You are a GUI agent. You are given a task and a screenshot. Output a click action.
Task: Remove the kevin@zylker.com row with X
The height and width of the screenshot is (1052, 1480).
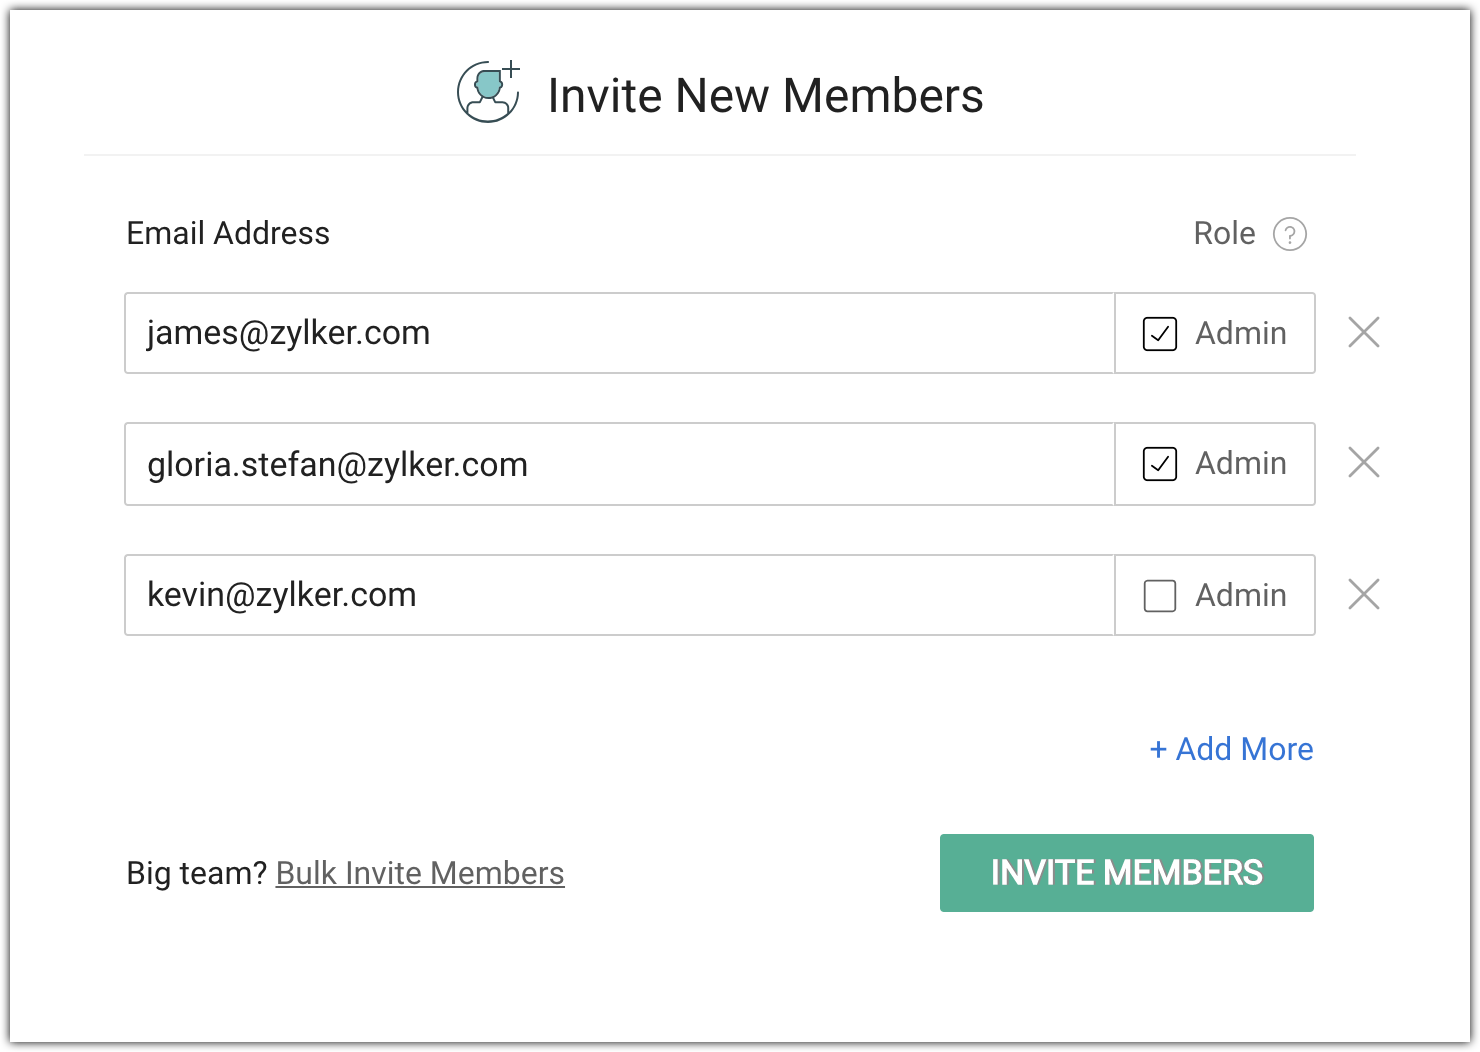(1363, 594)
